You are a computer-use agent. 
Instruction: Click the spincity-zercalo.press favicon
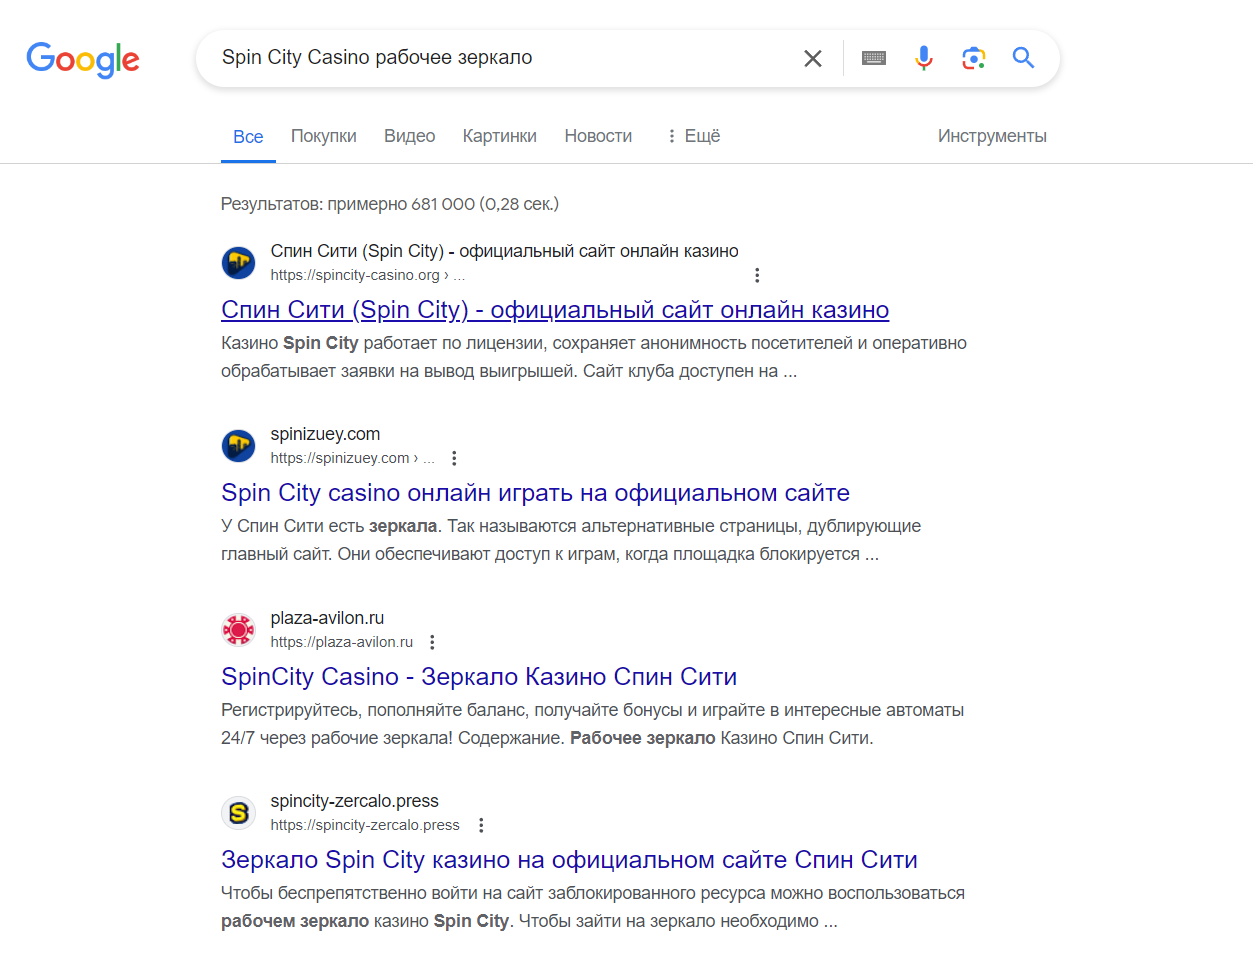238,813
